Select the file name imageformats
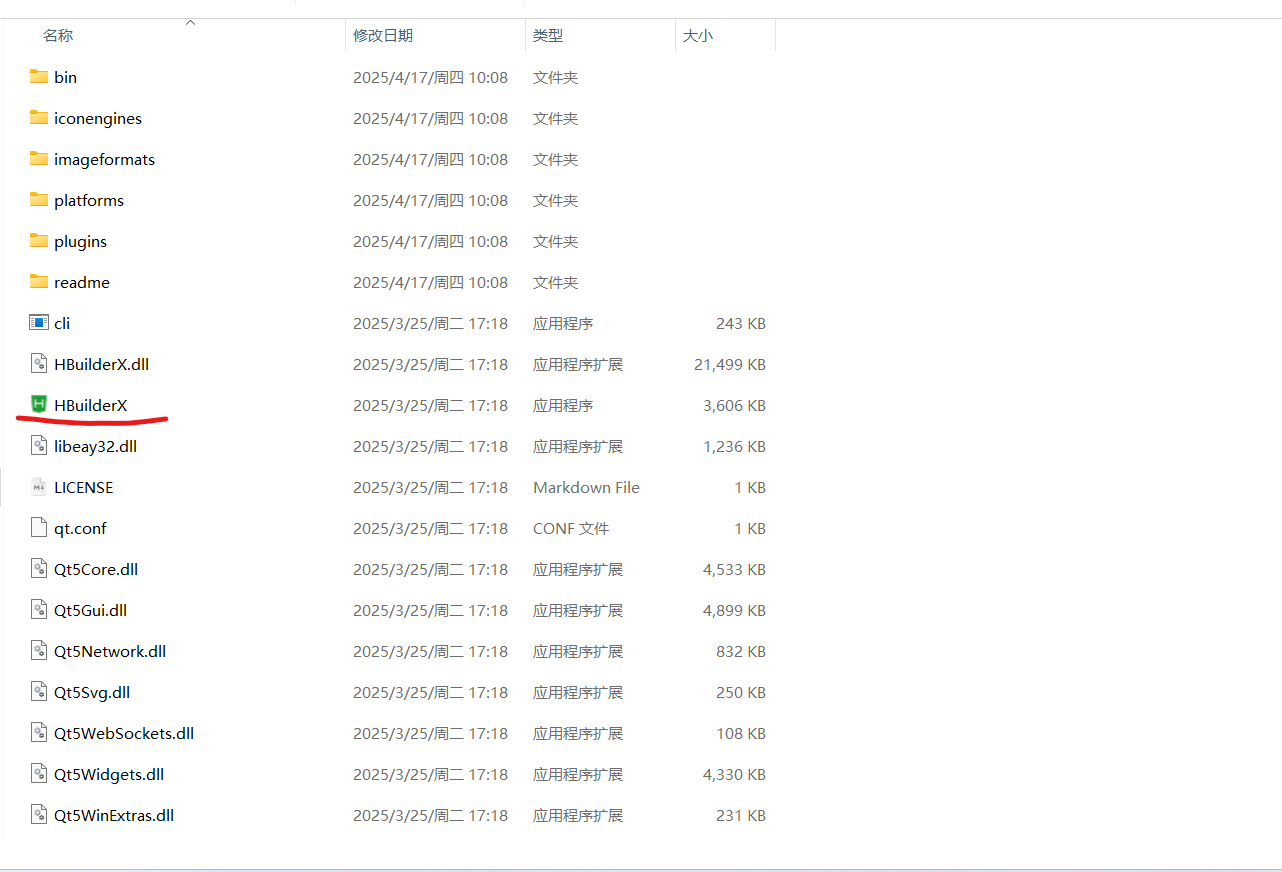This screenshot has height=872, width=1282. point(105,159)
